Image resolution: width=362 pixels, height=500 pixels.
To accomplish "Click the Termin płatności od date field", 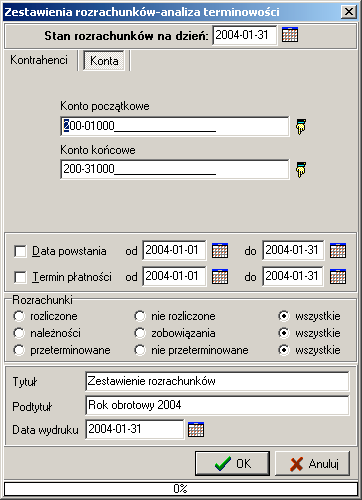I will point(174,276).
